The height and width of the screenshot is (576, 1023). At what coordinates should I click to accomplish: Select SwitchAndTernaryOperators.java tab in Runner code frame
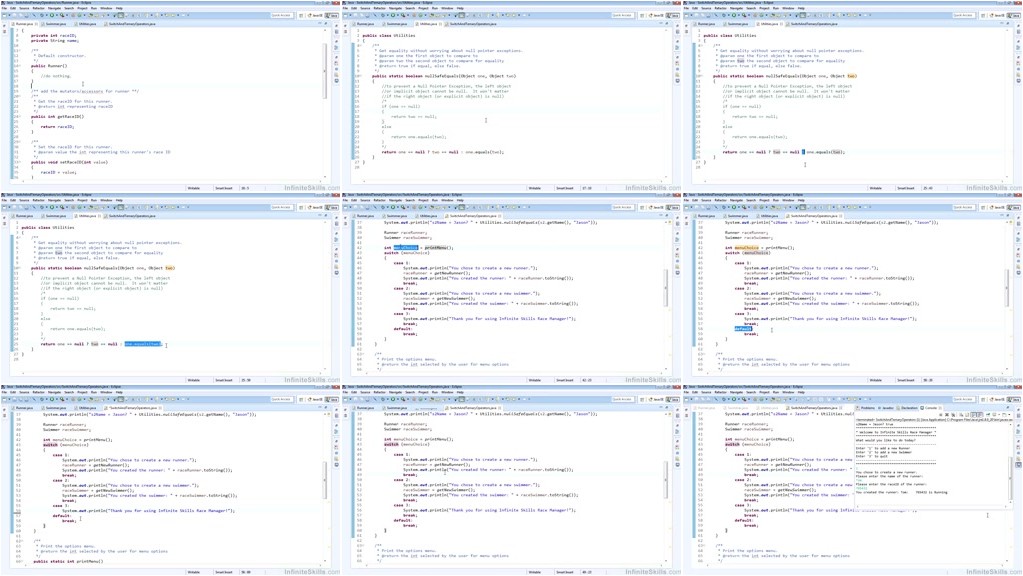point(130,23)
